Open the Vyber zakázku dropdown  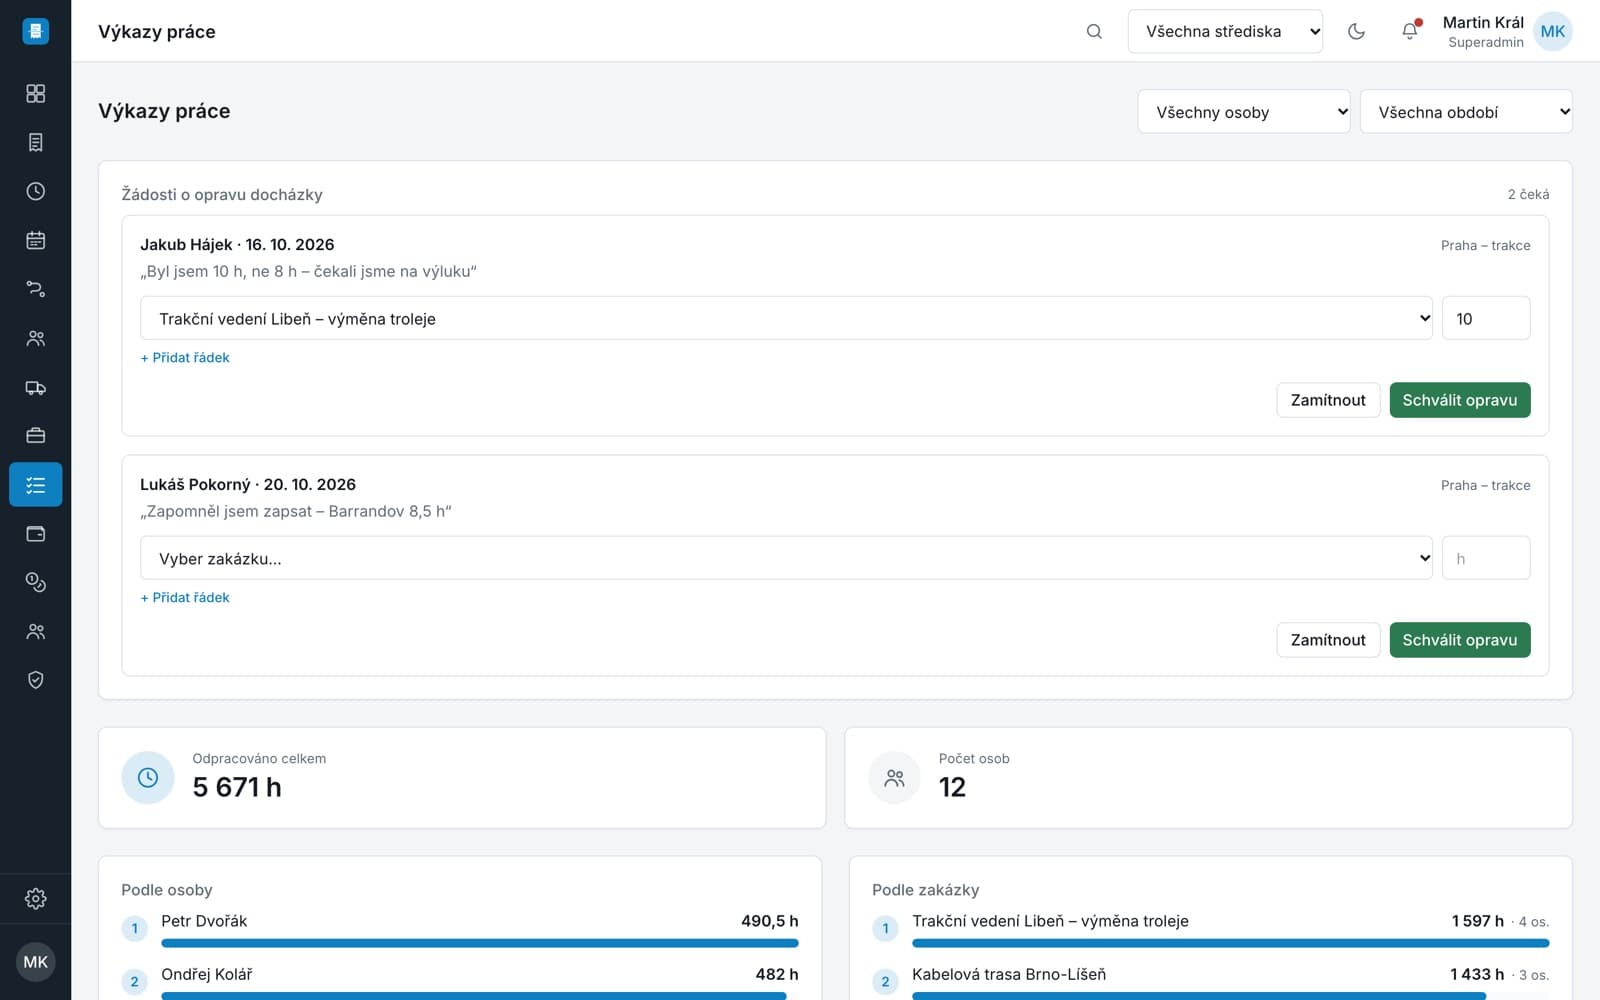pos(786,558)
